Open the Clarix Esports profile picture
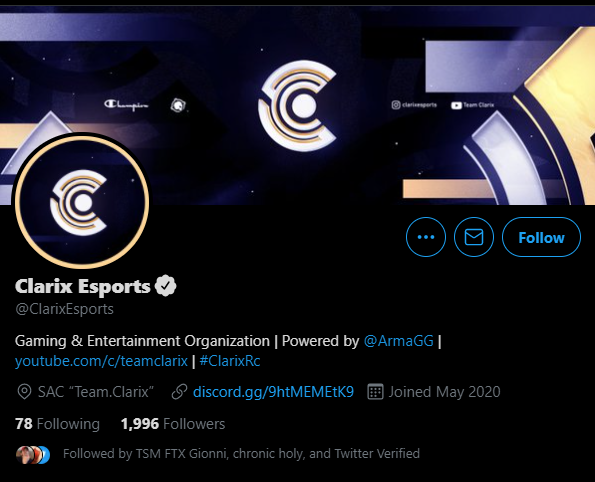Screen dimensions: 595x482 pyautogui.click(x=82, y=202)
